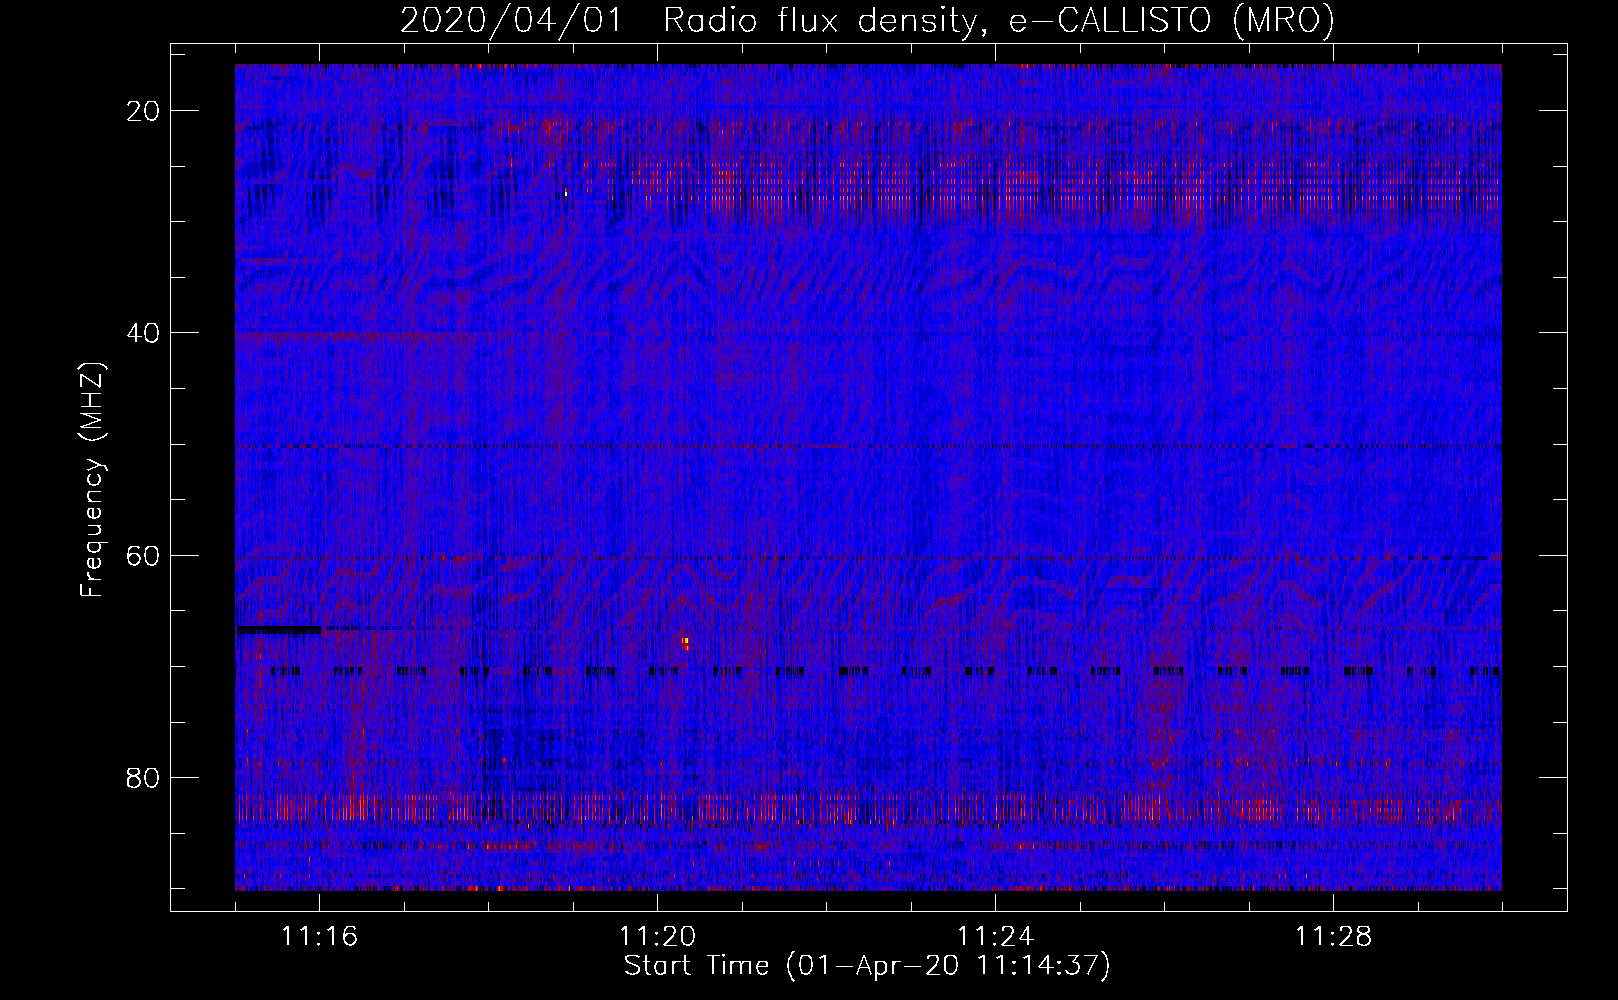The width and height of the screenshot is (1618, 1000).
Task: Select the 20 frequency tick label
Action: click(x=144, y=111)
